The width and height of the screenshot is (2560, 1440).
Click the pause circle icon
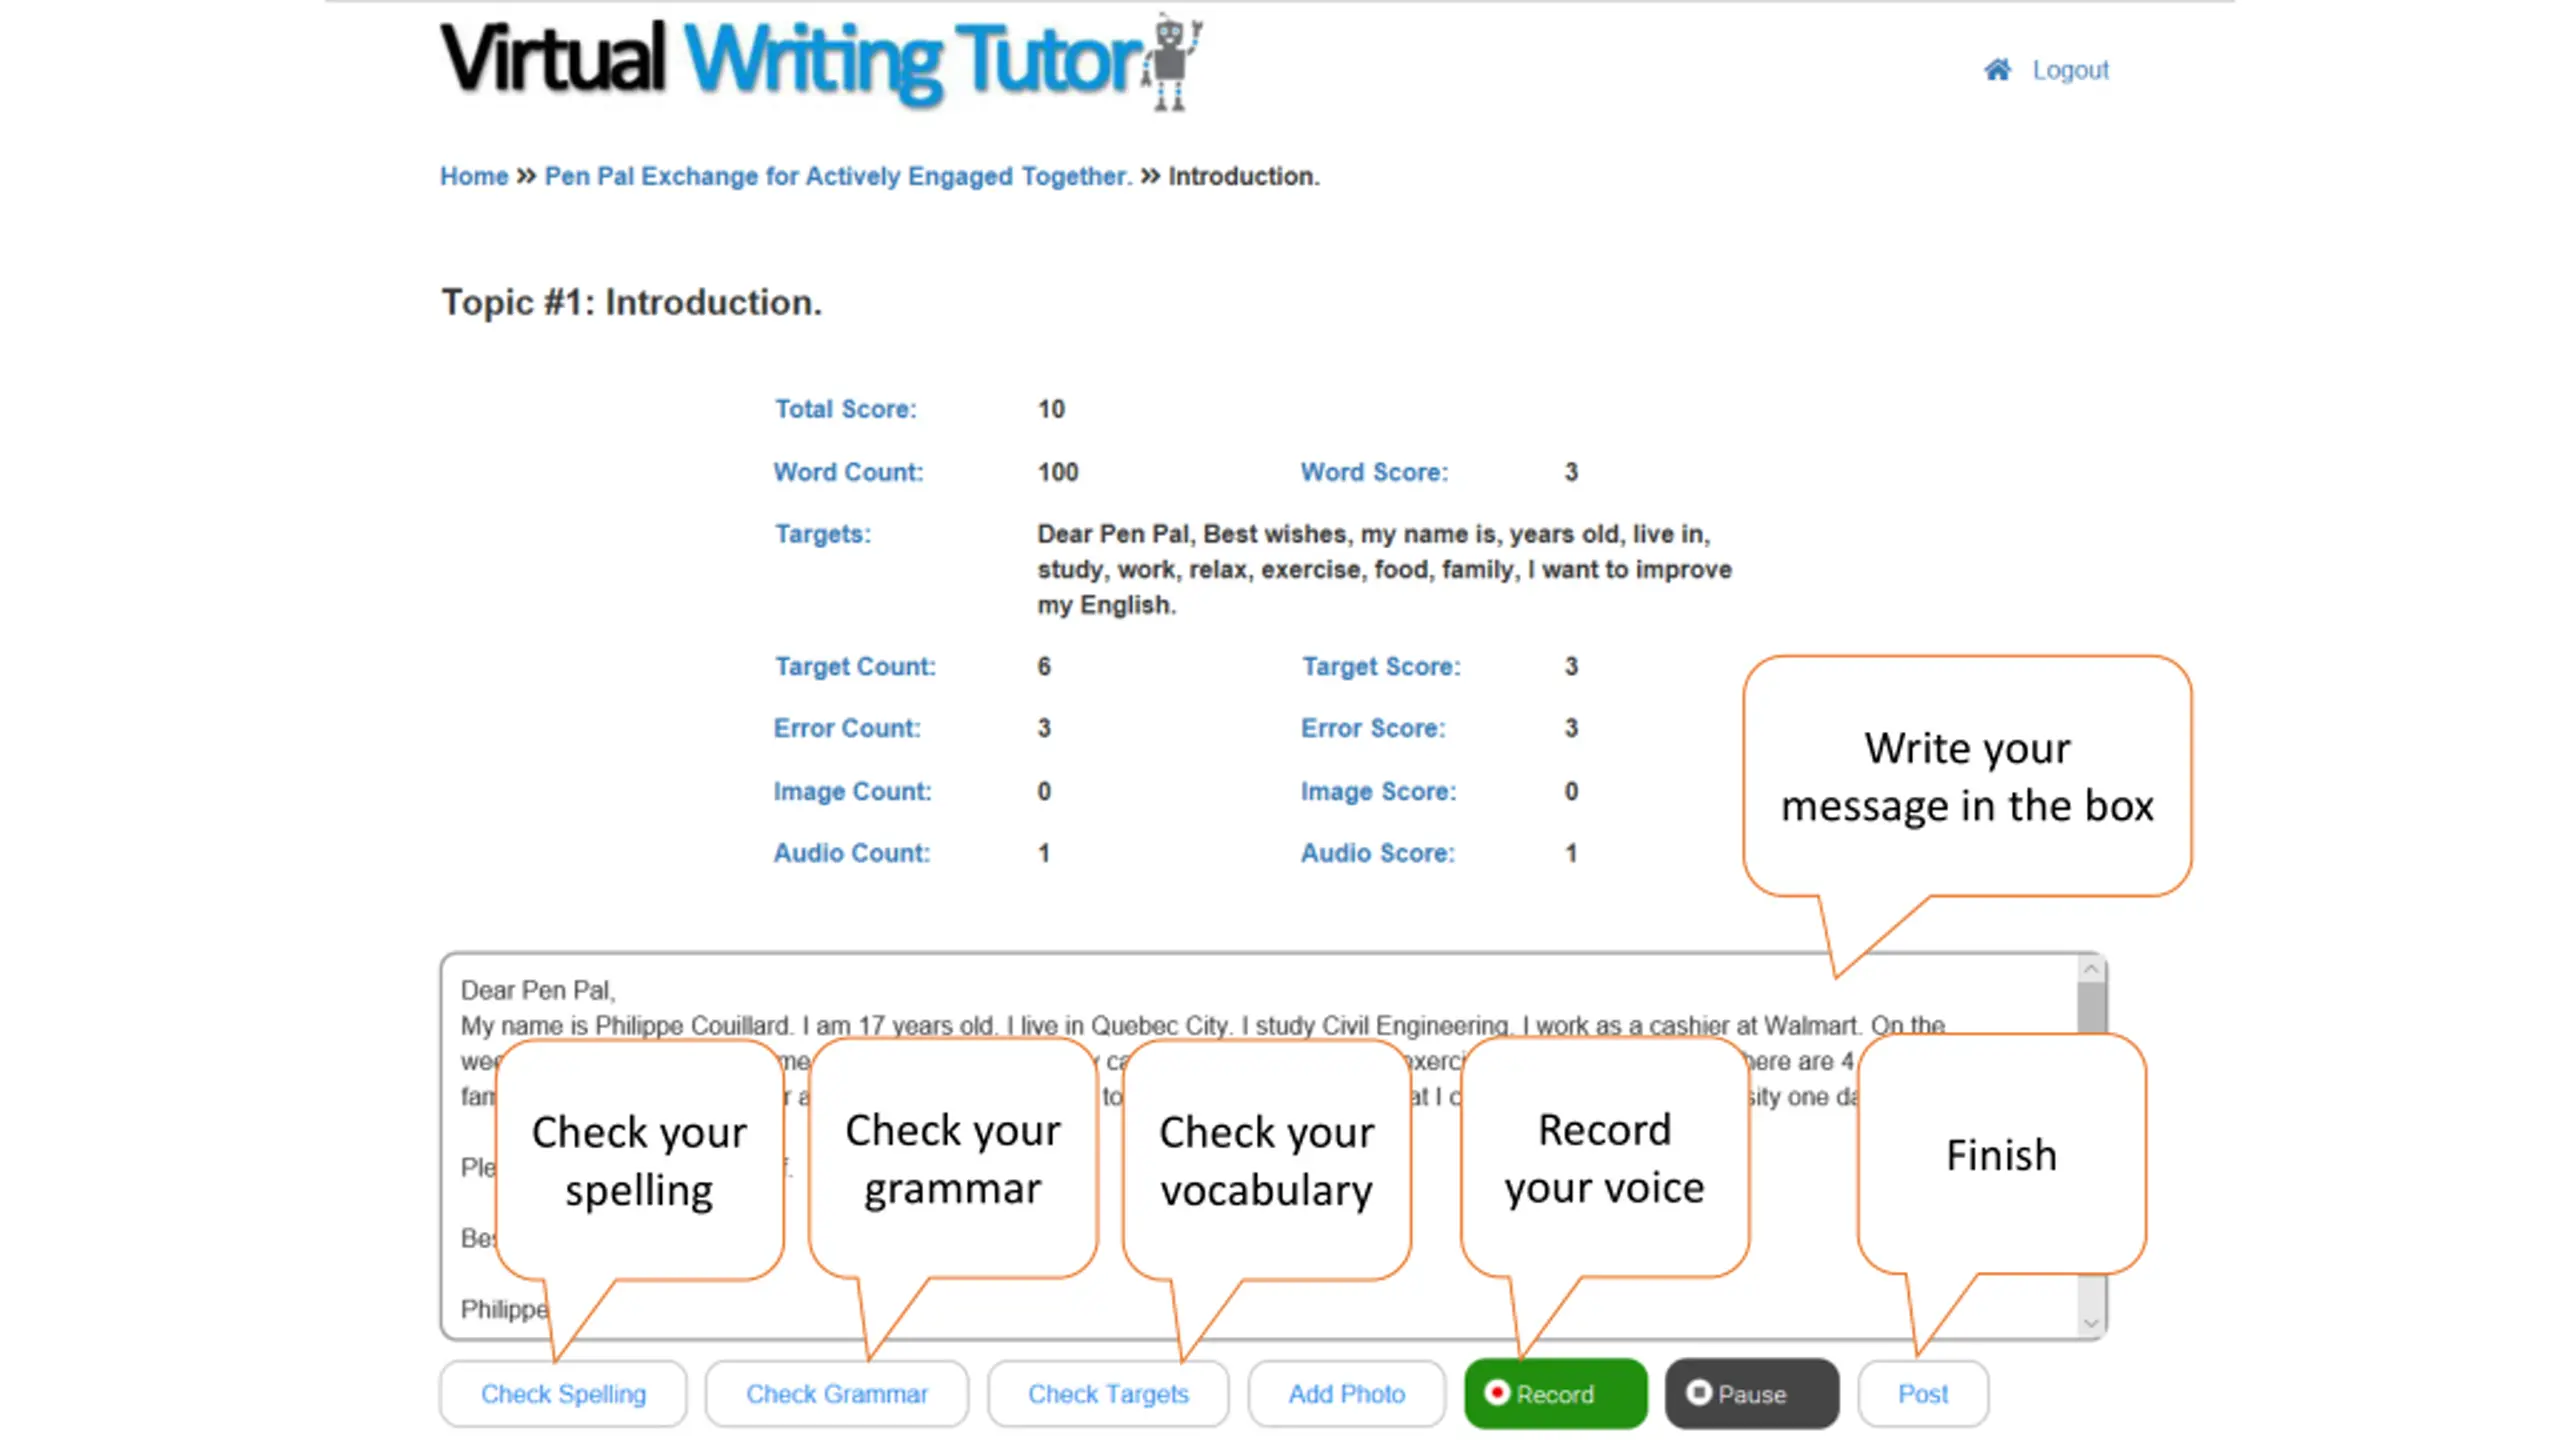click(x=1698, y=1392)
